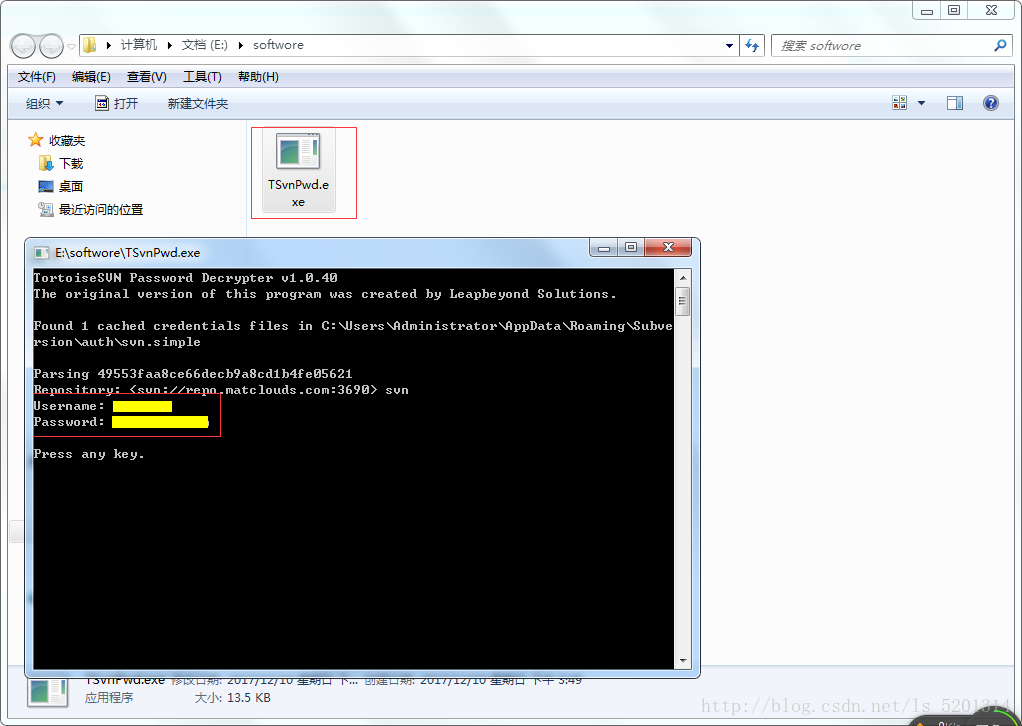
Task: Click the console window title bar icon
Action: 41,253
